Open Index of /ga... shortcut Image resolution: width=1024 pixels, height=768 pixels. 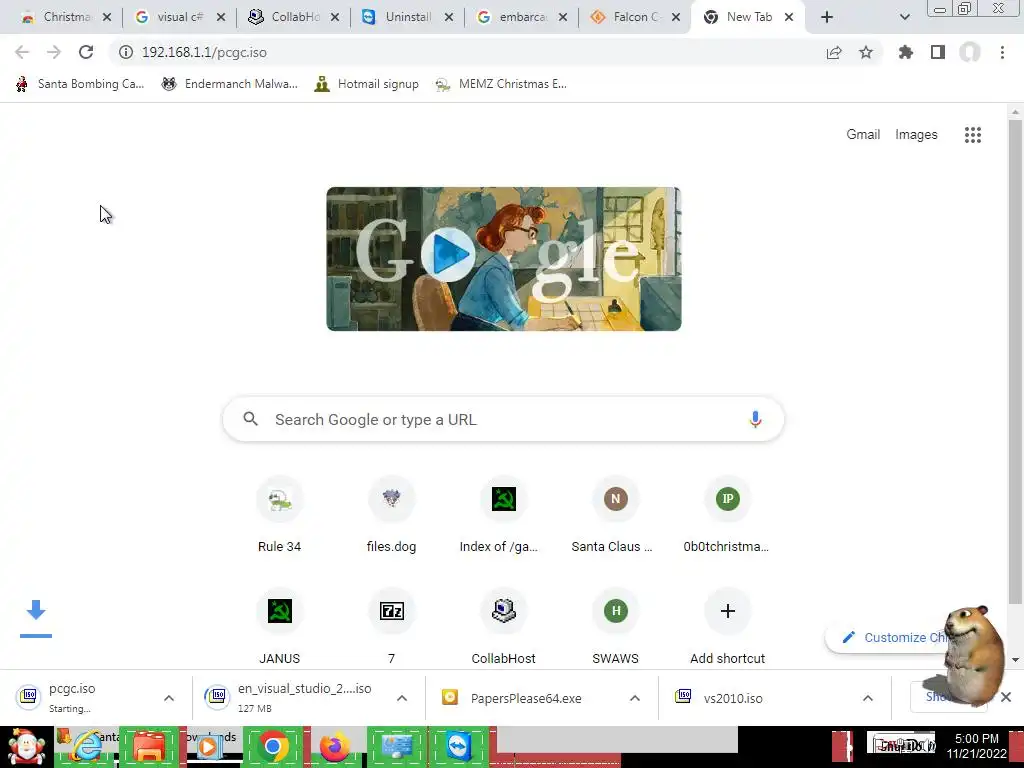point(504,516)
